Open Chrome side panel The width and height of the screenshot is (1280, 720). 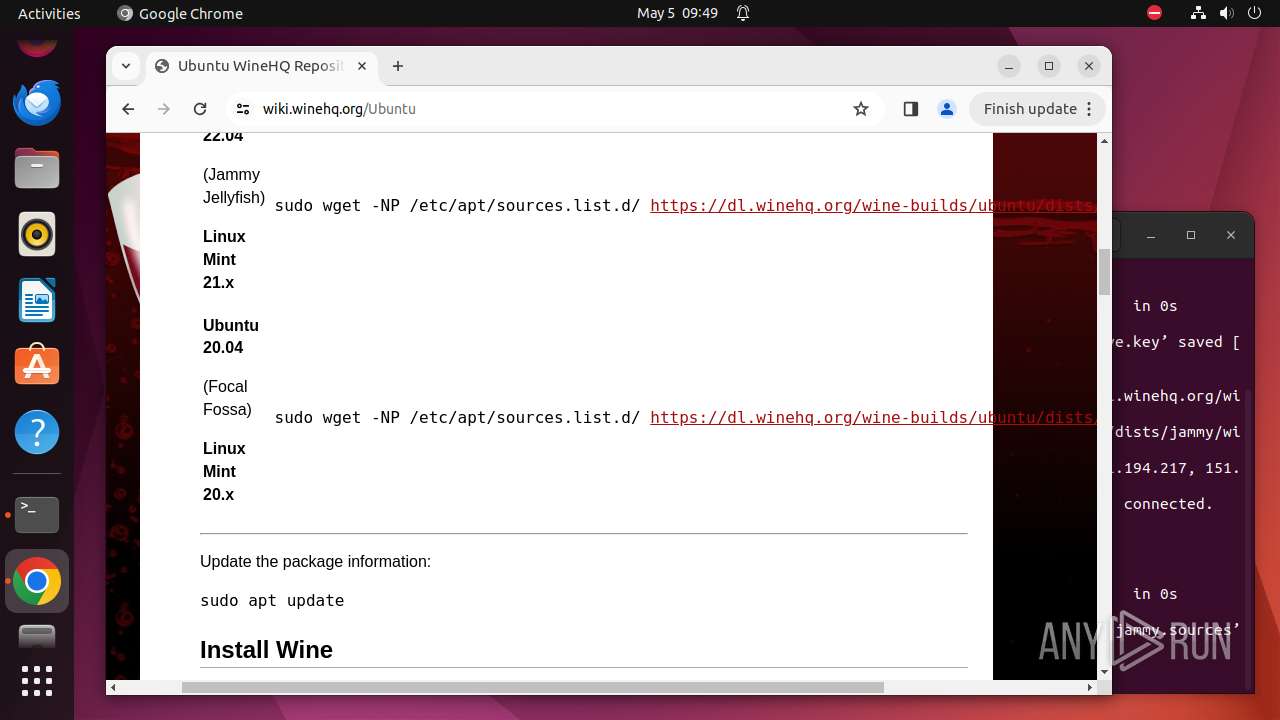(x=910, y=109)
